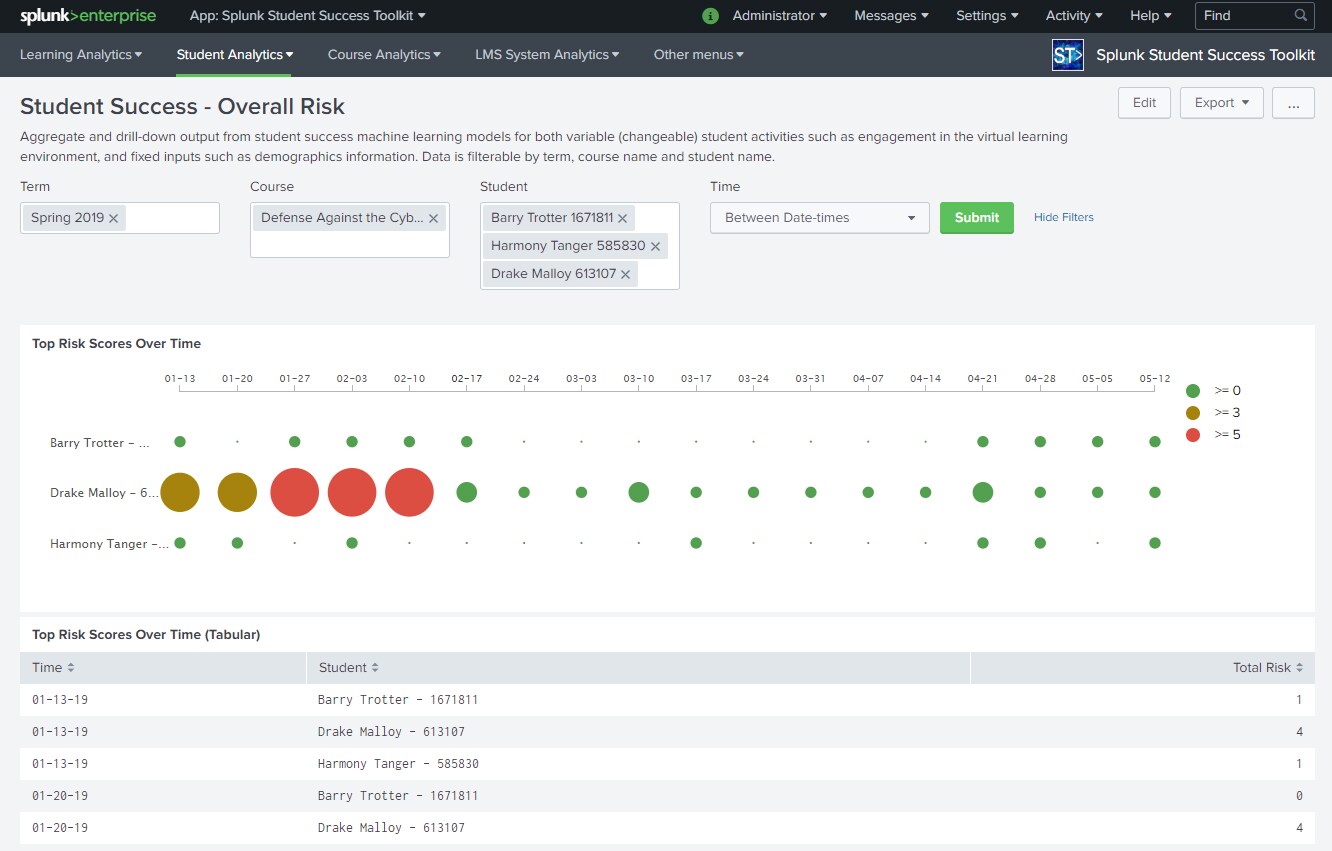Click Drake Malloy's red bubble at 02-03
This screenshot has height=851, width=1332.
click(352, 492)
